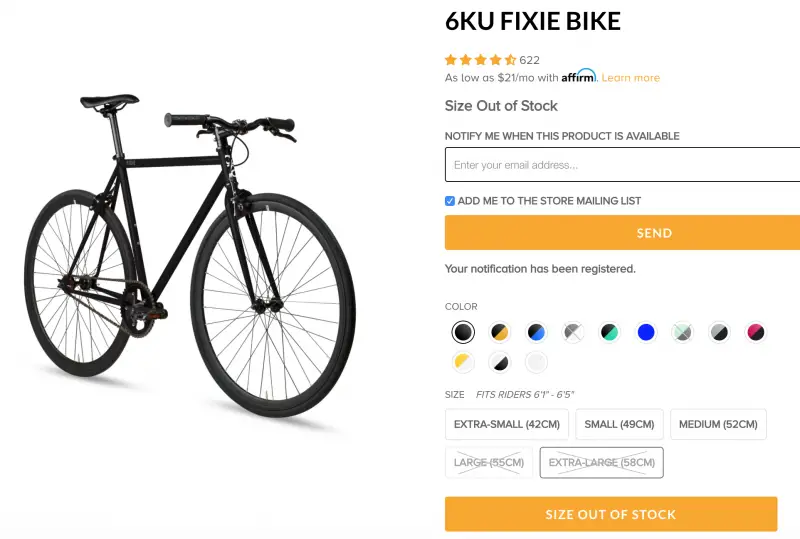Click the email address input field
This screenshot has height=539, width=800.
pos(622,165)
